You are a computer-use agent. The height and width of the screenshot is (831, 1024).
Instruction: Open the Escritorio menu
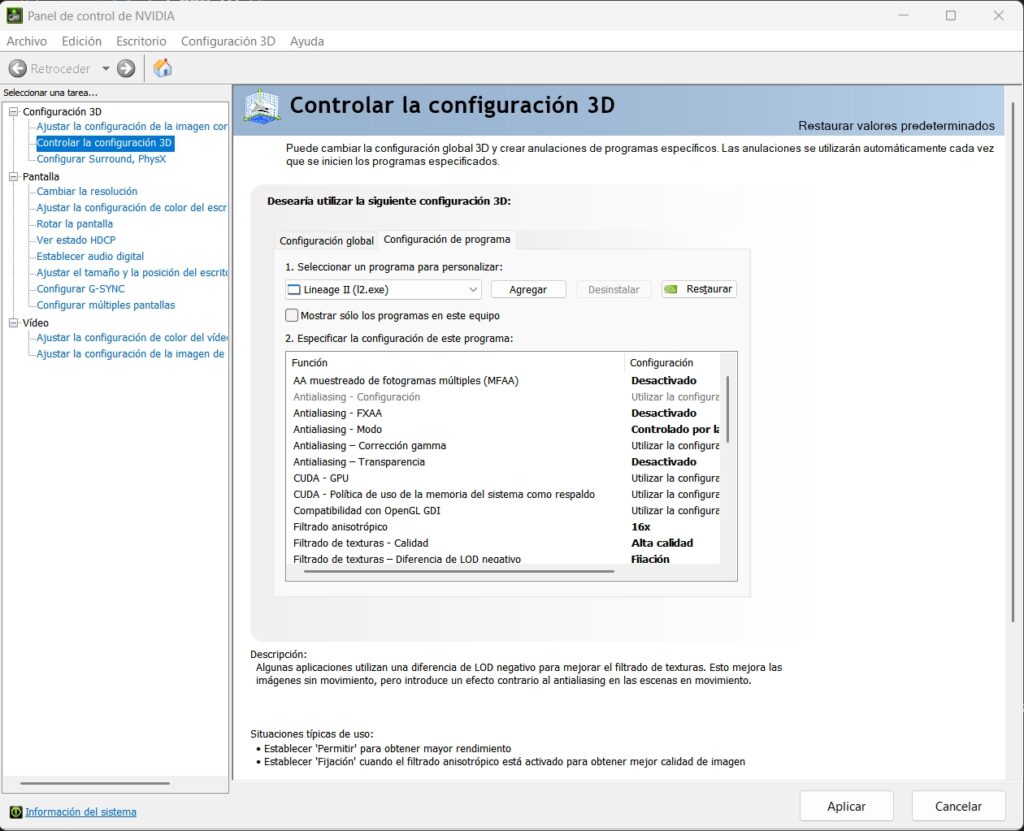141,41
